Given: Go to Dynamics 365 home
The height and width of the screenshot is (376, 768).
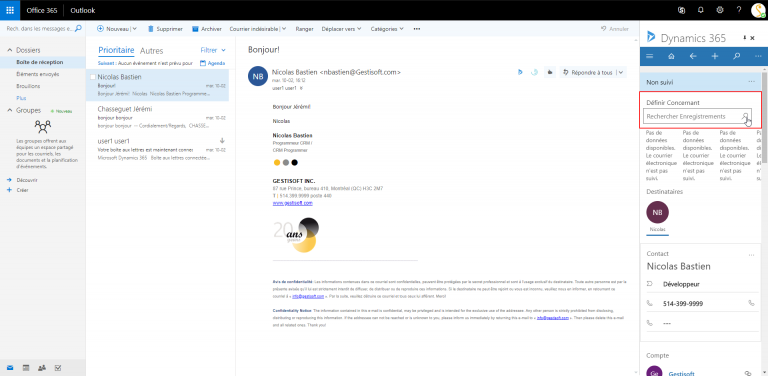Looking at the screenshot, I should click(672, 56).
